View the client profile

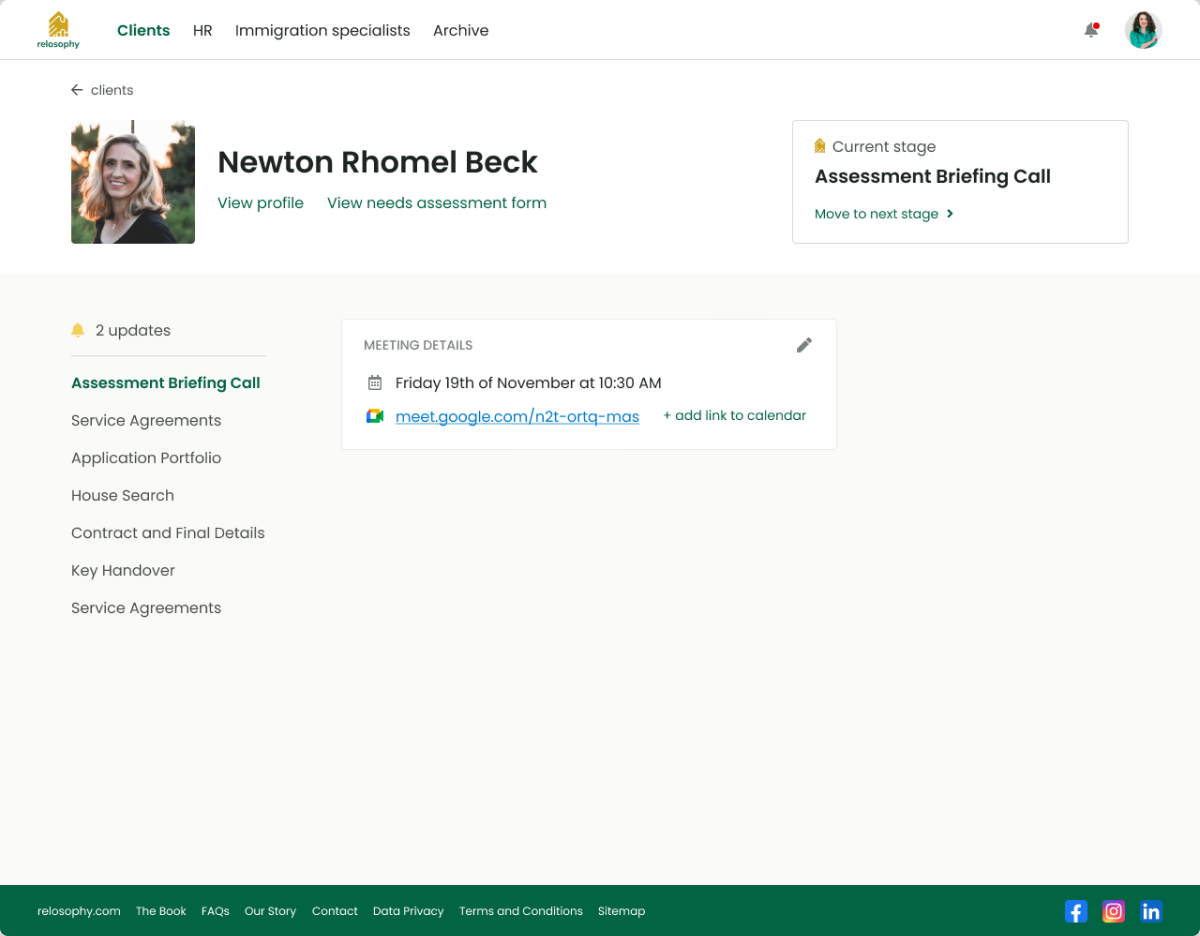261,203
